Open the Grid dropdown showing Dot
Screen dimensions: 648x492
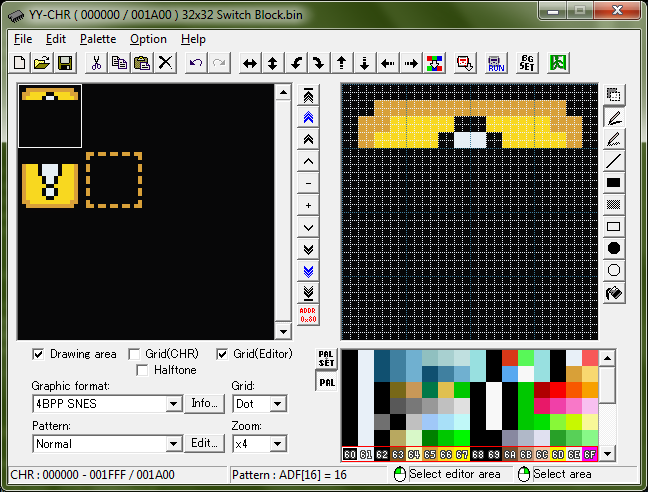click(x=278, y=404)
